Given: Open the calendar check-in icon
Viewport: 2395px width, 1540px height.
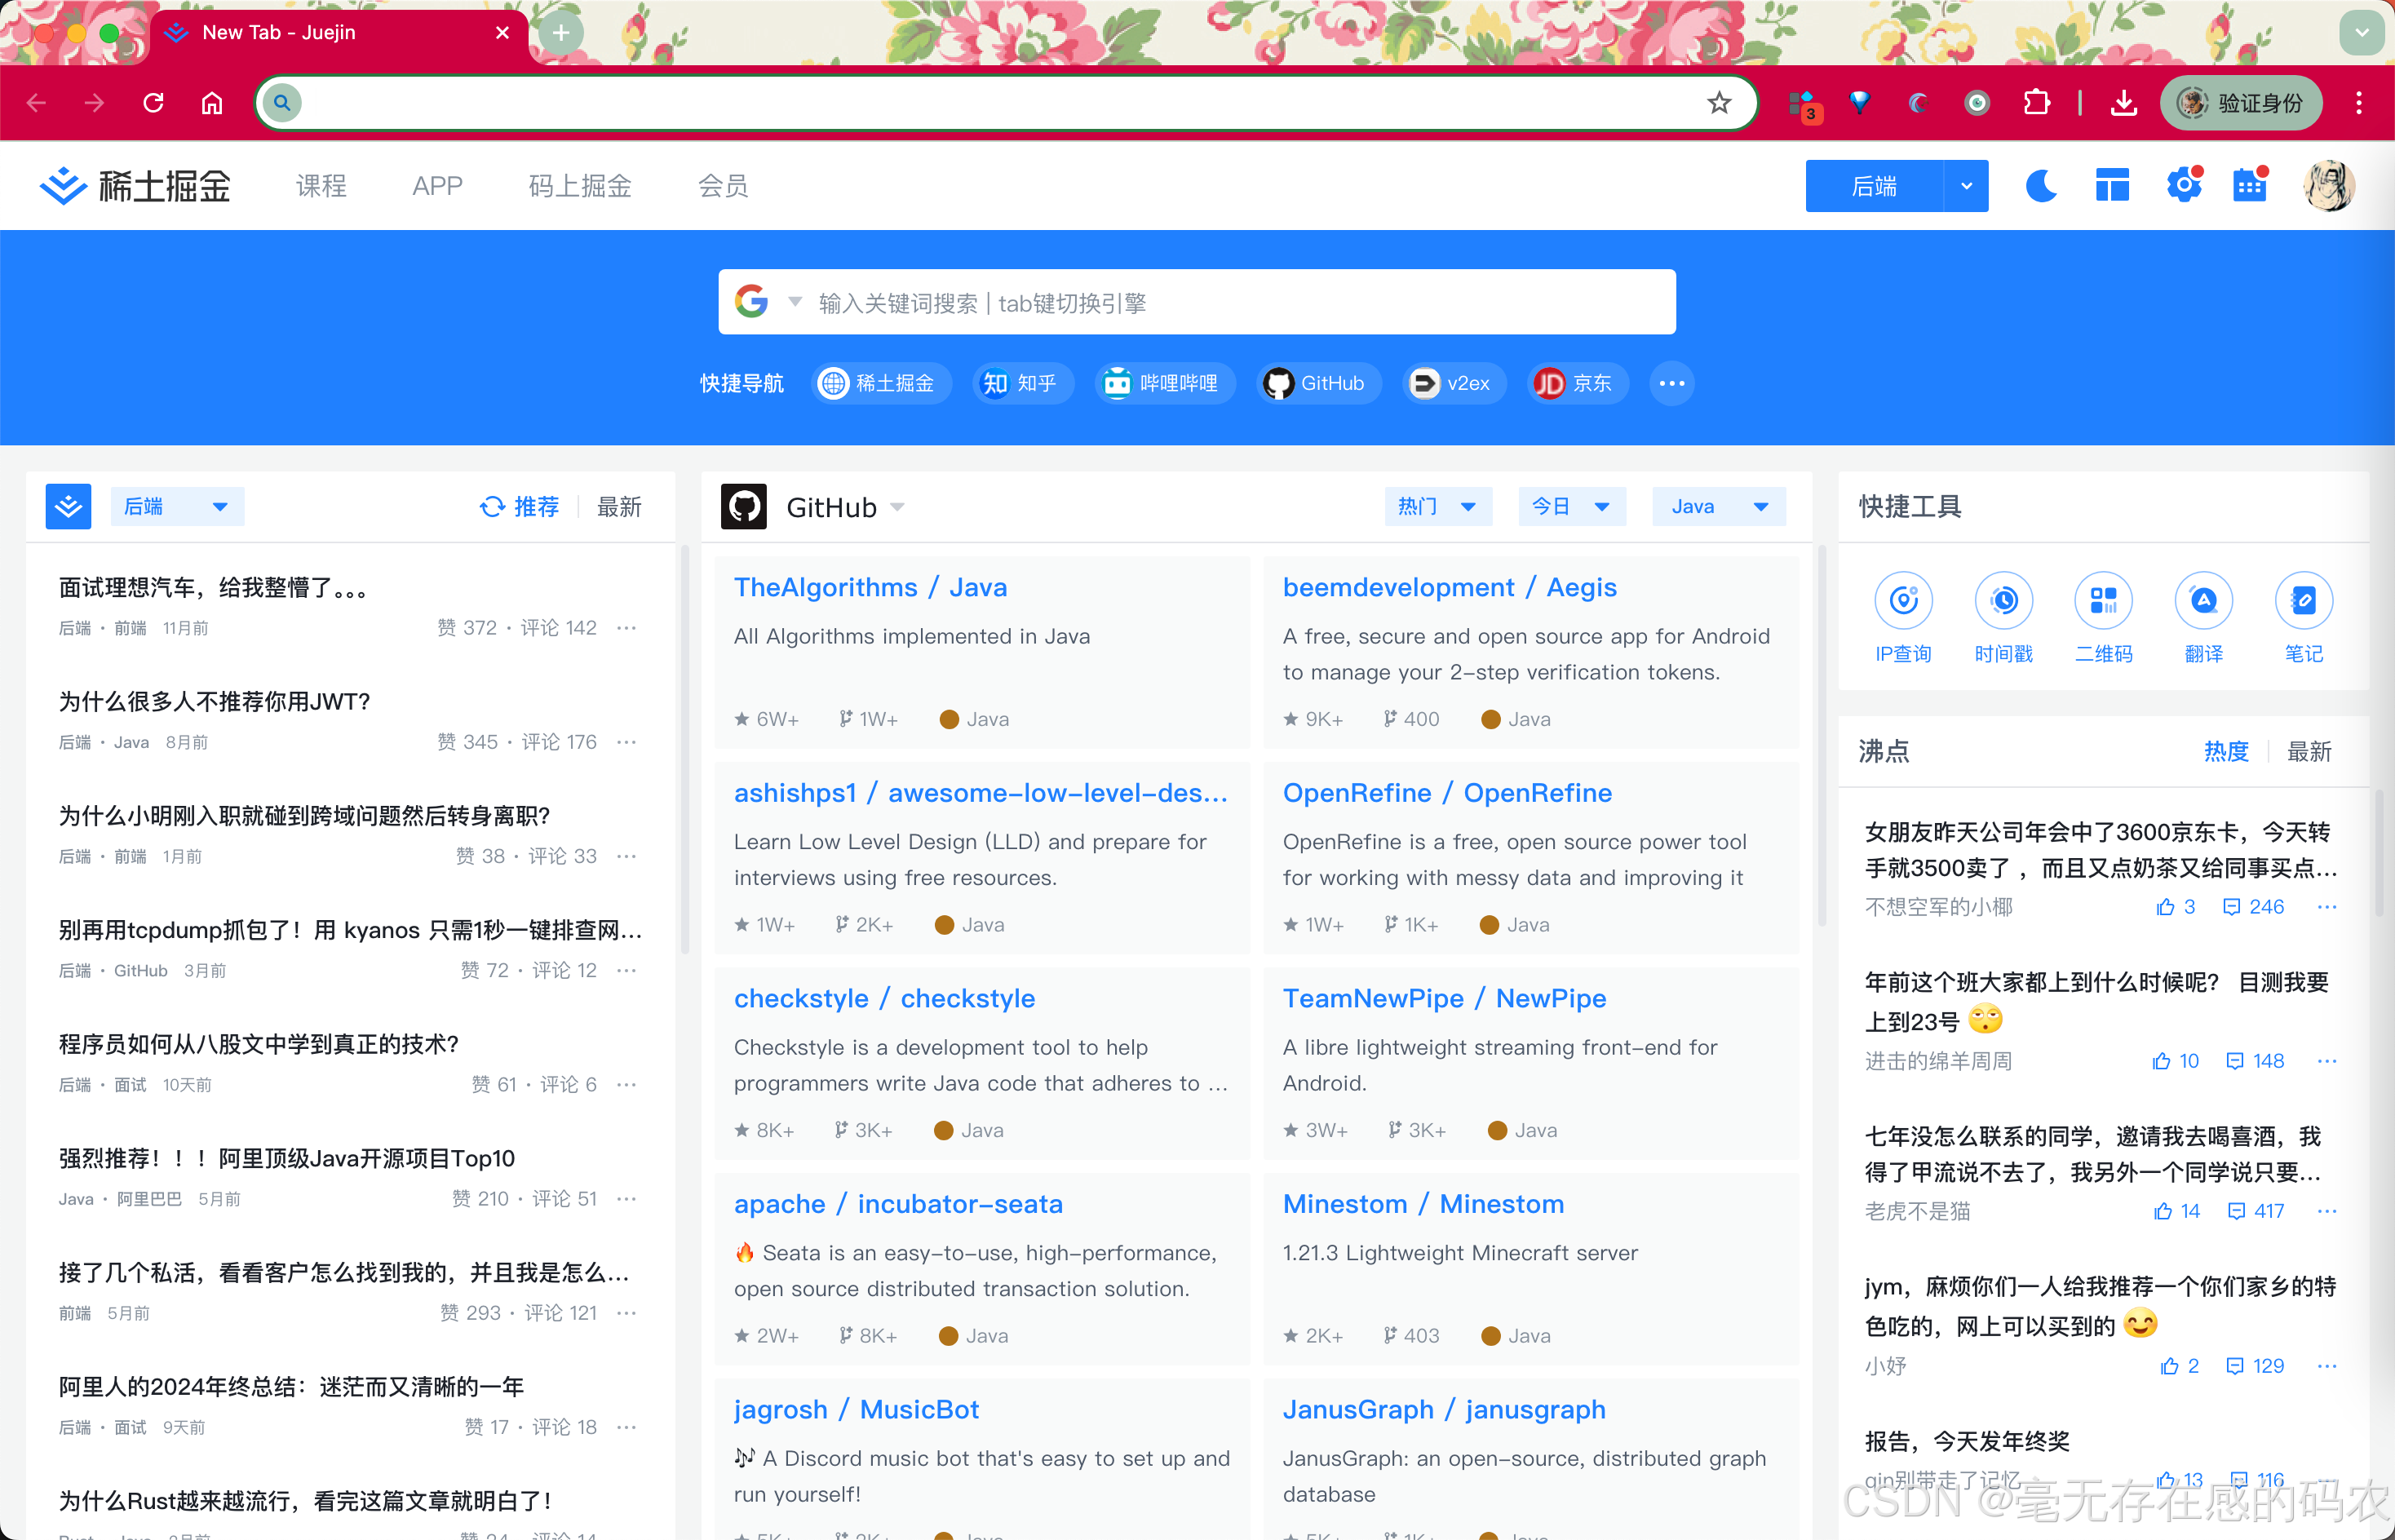Looking at the screenshot, I should (x=2250, y=186).
